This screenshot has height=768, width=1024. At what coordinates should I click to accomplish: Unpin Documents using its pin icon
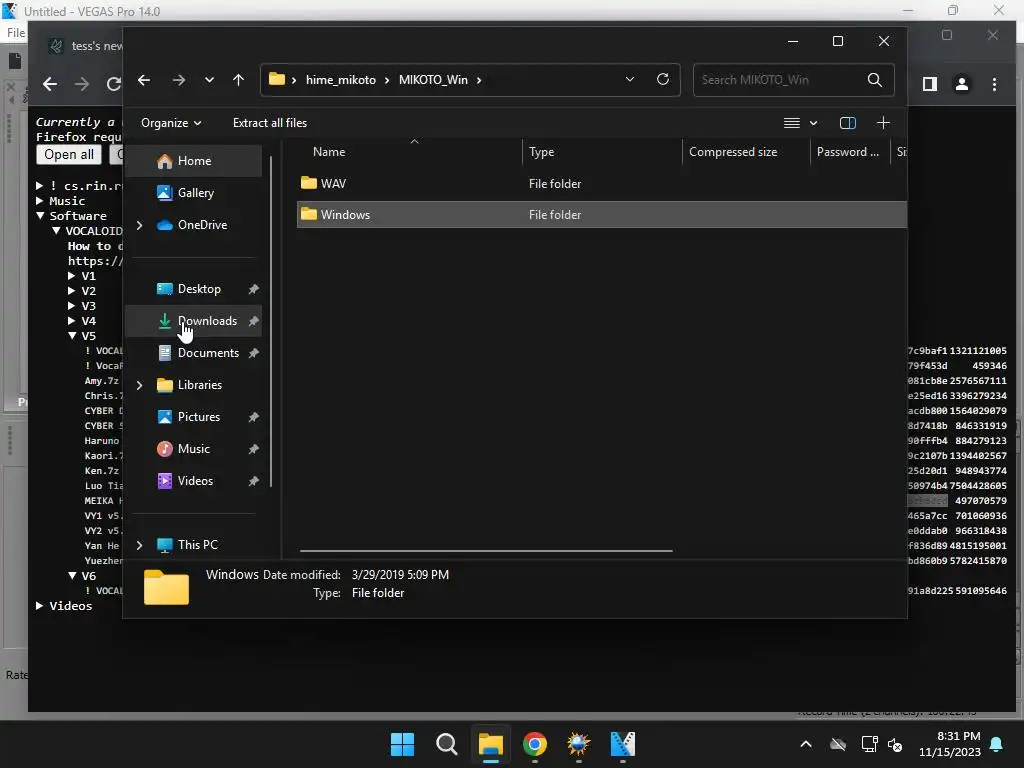[253, 353]
